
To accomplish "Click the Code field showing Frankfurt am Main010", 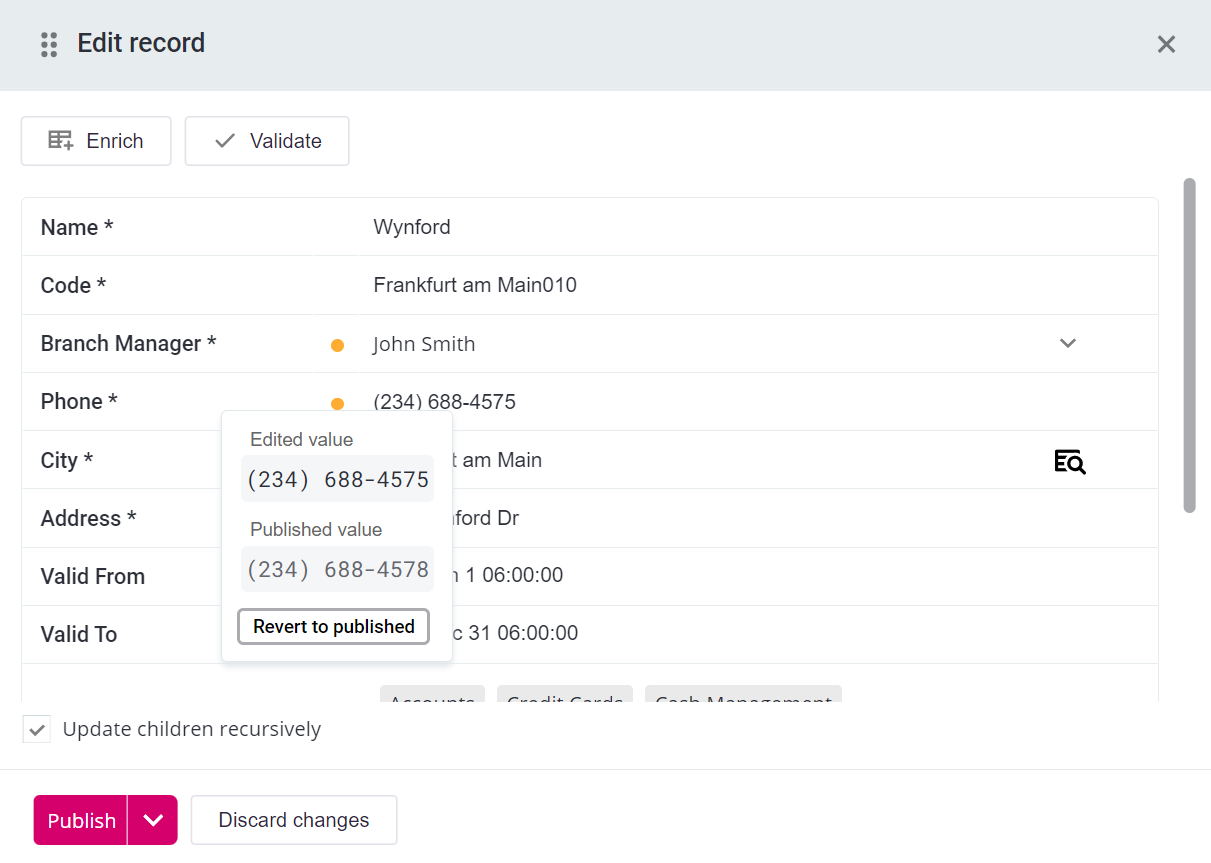I will 475,285.
